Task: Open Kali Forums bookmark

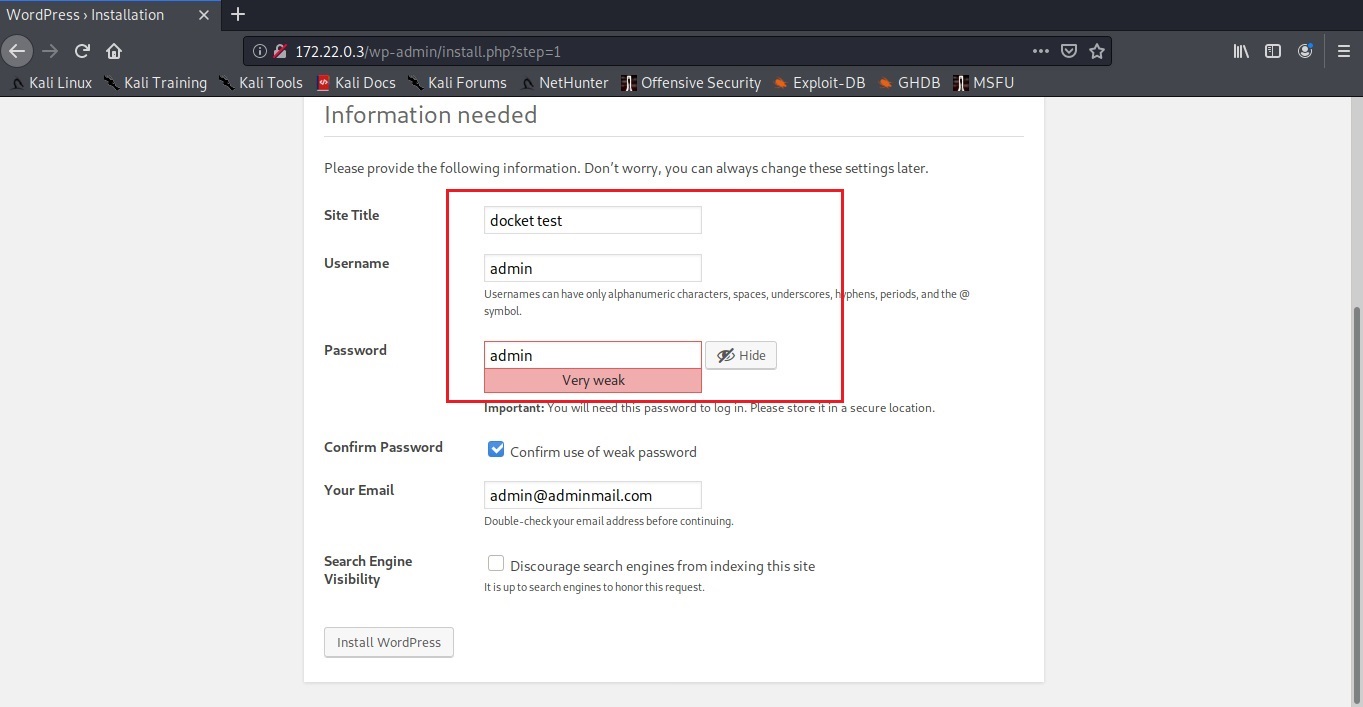Action: pyautogui.click(x=457, y=83)
